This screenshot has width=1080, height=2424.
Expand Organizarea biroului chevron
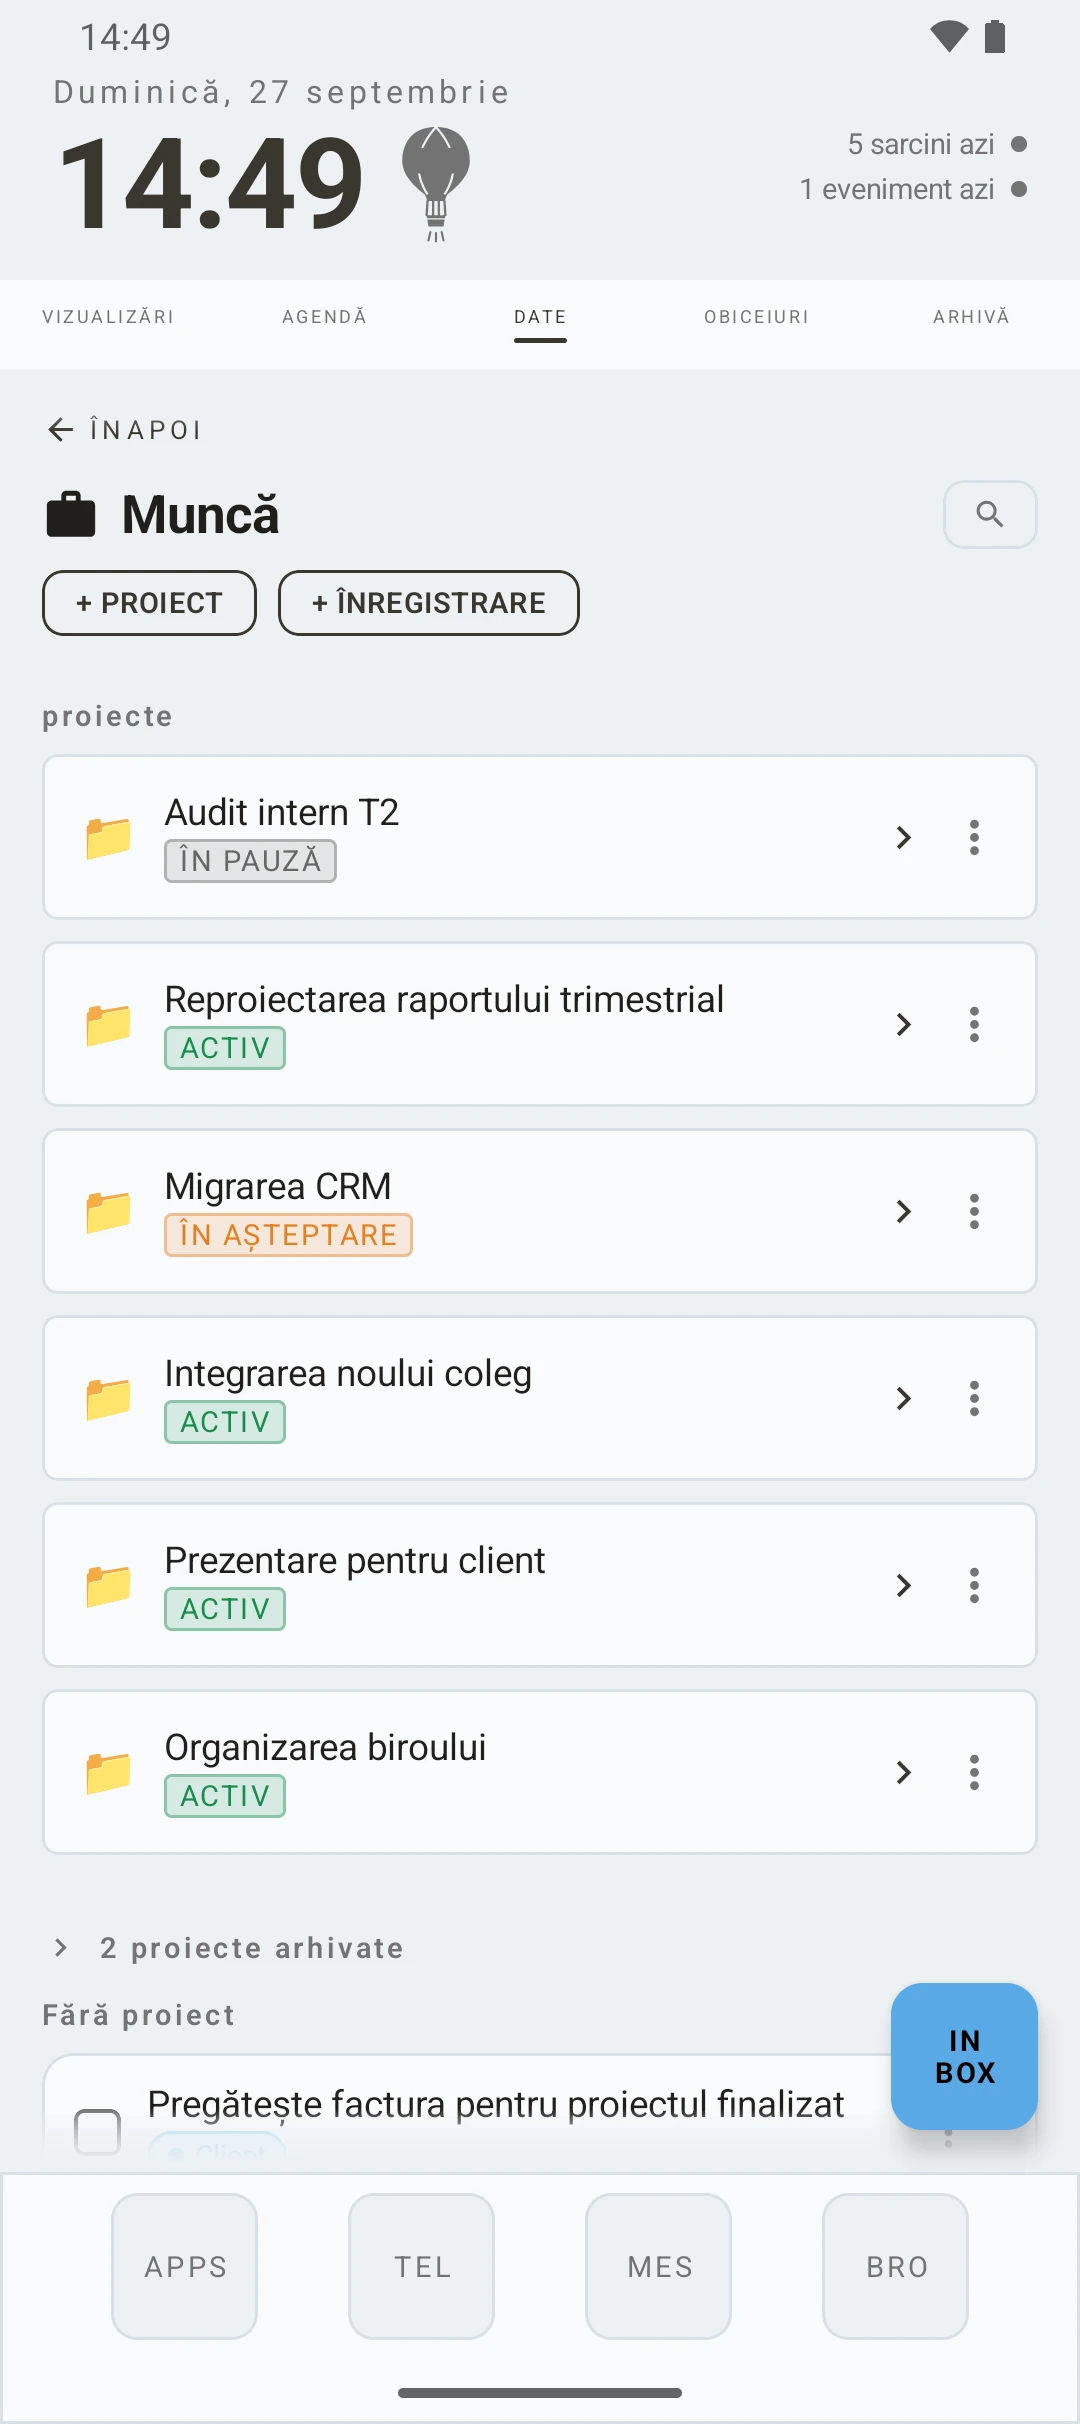click(x=904, y=1772)
